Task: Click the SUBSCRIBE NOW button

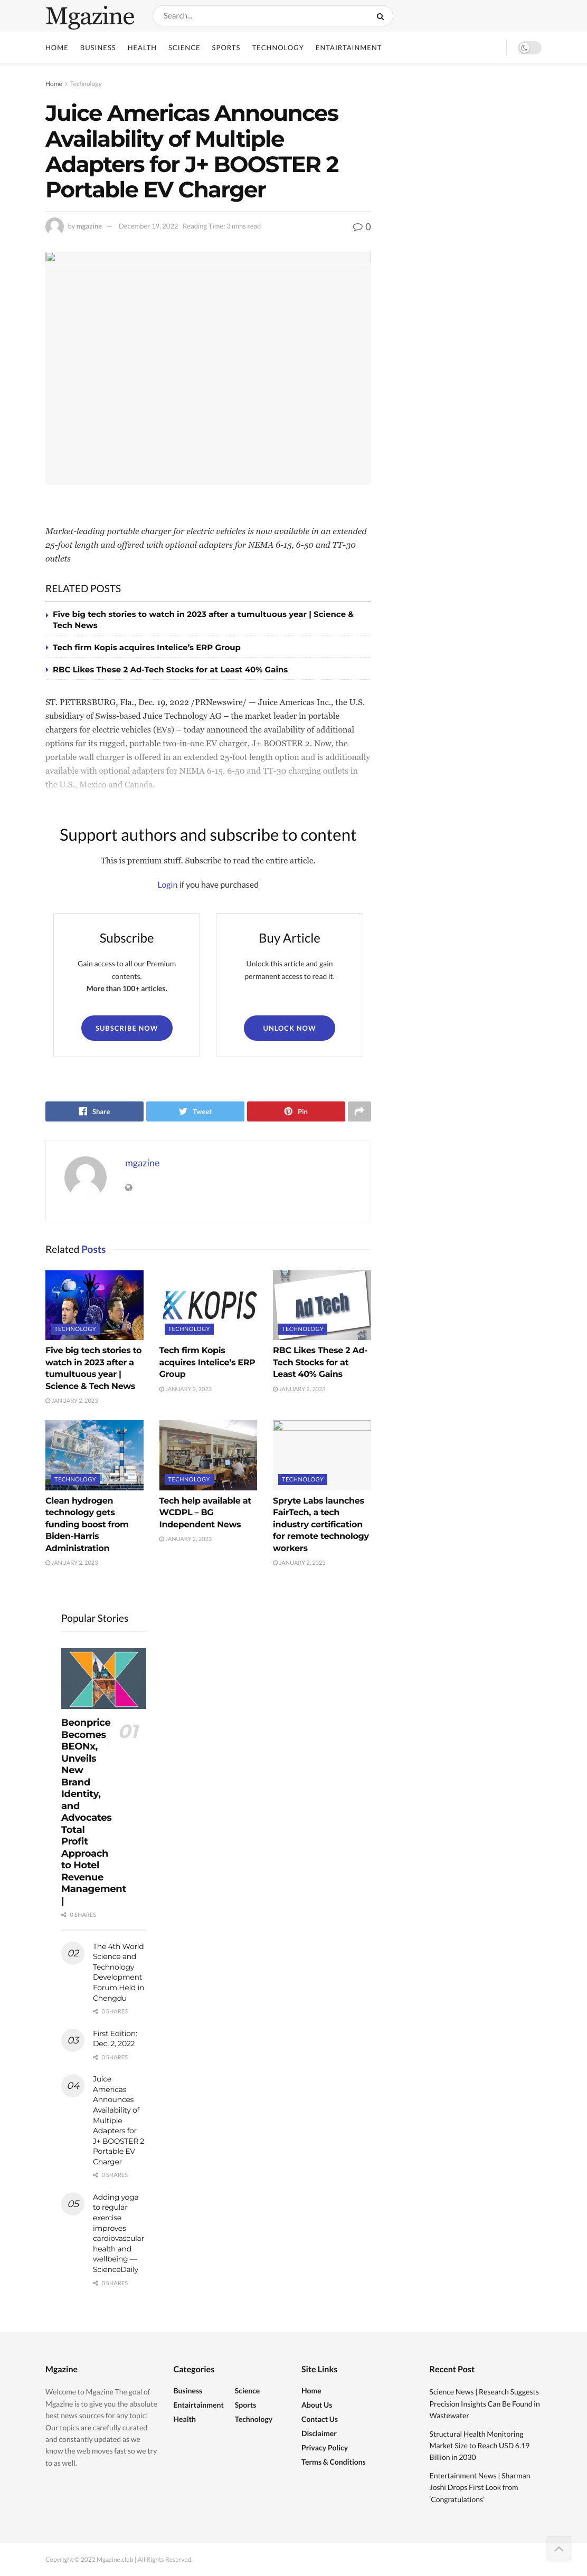Action: point(127,1028)
